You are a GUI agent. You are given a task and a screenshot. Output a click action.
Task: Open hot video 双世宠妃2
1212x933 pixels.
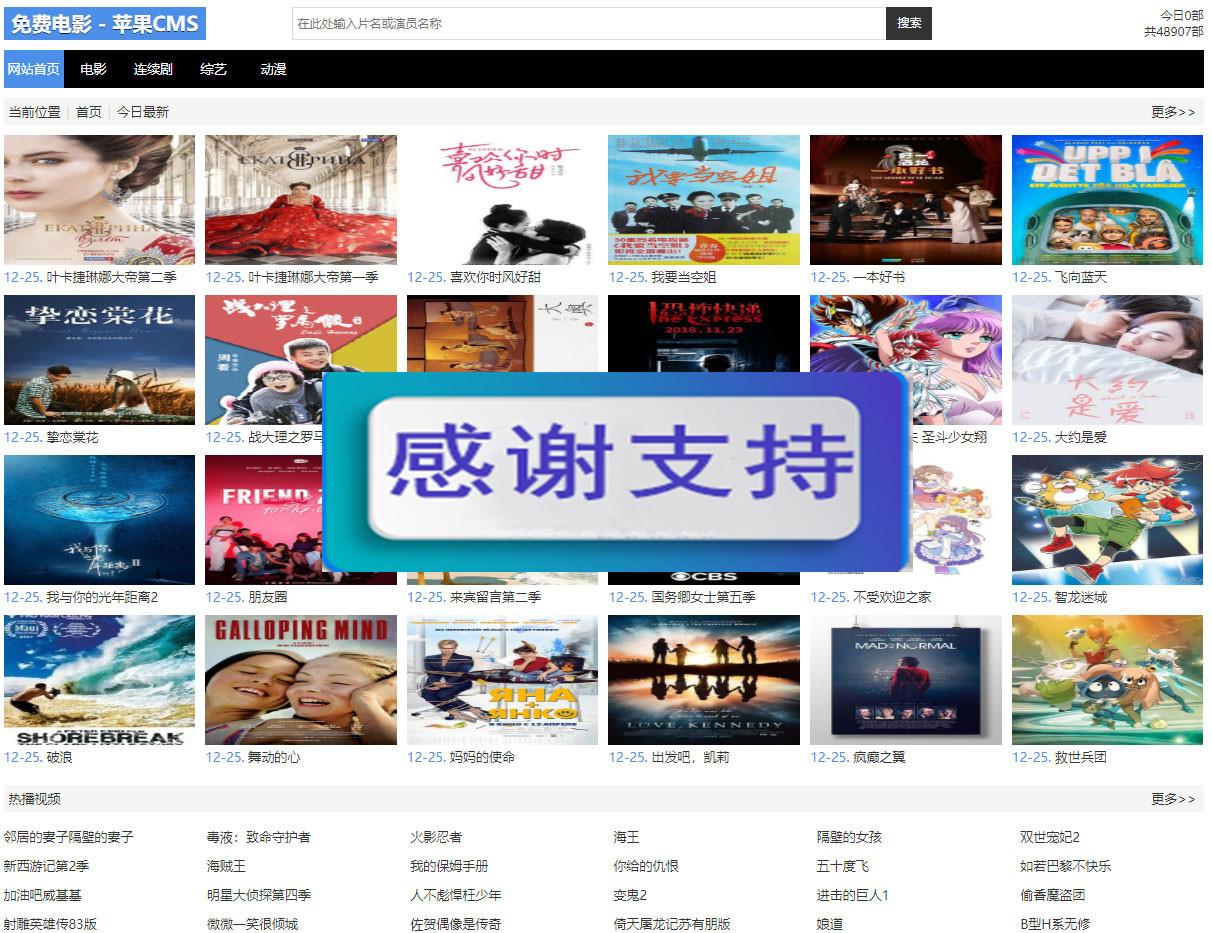point(1050,837)
